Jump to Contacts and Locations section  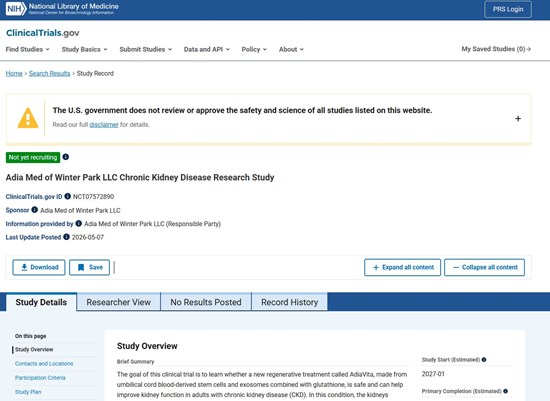44,364
